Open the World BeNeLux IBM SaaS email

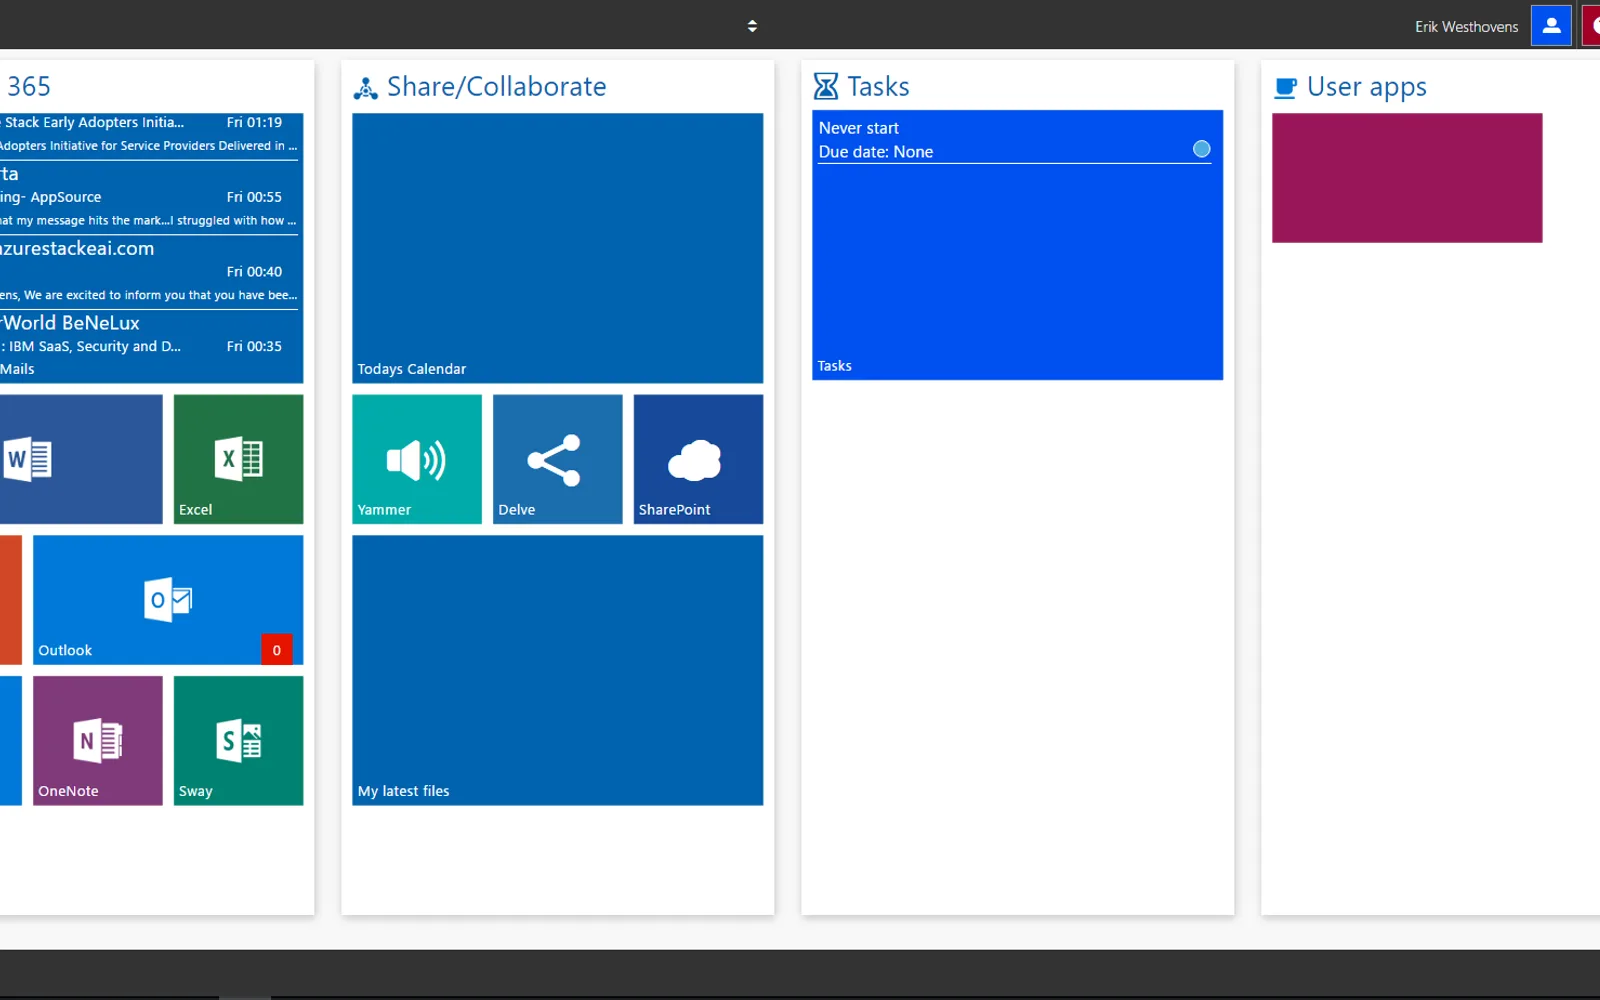(x=150, y=335)
